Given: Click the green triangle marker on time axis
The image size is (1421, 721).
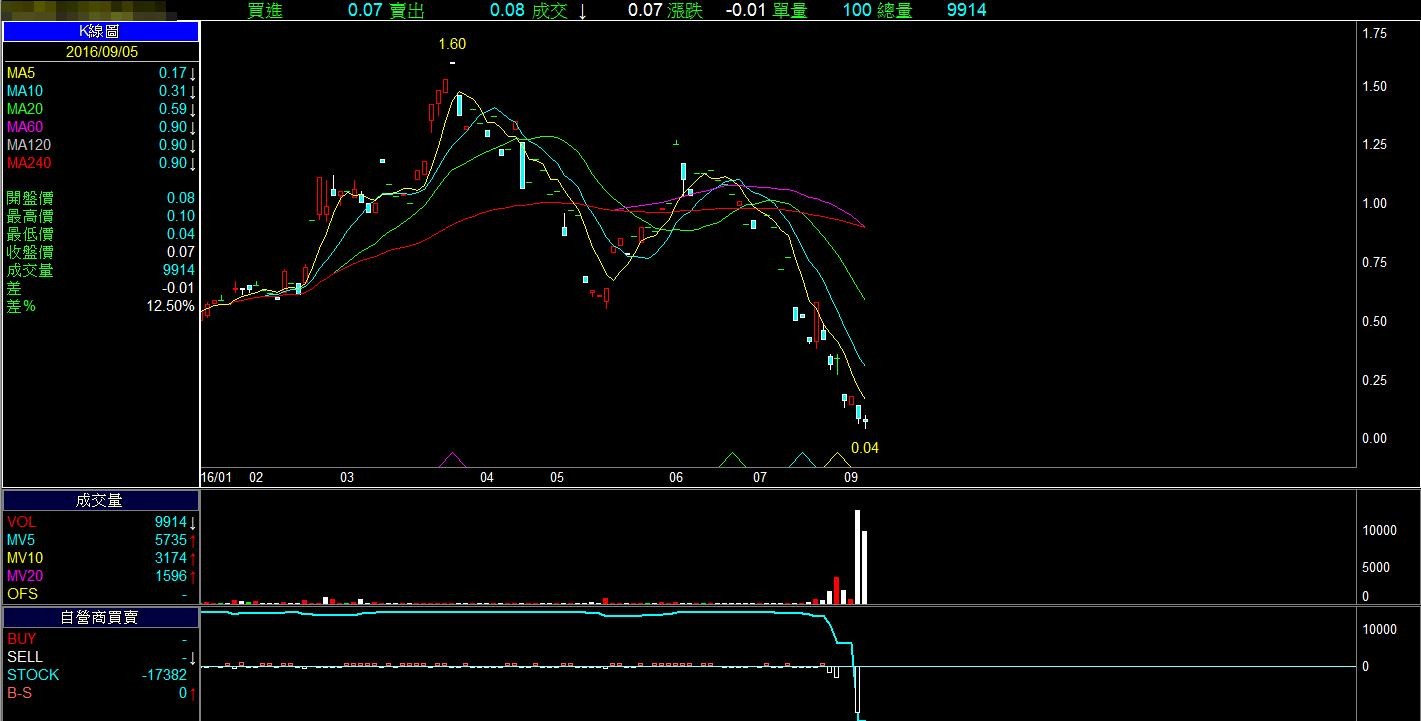Looking at the screenshot, I should [x=733, y=460].
